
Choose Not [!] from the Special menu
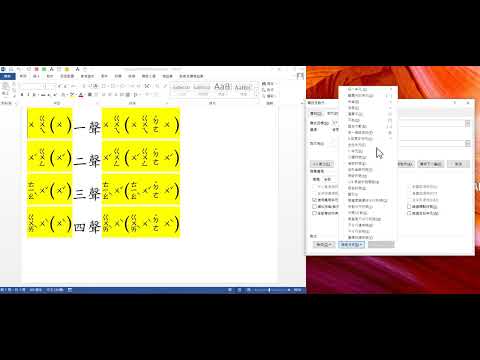click(x=367, y=120)
